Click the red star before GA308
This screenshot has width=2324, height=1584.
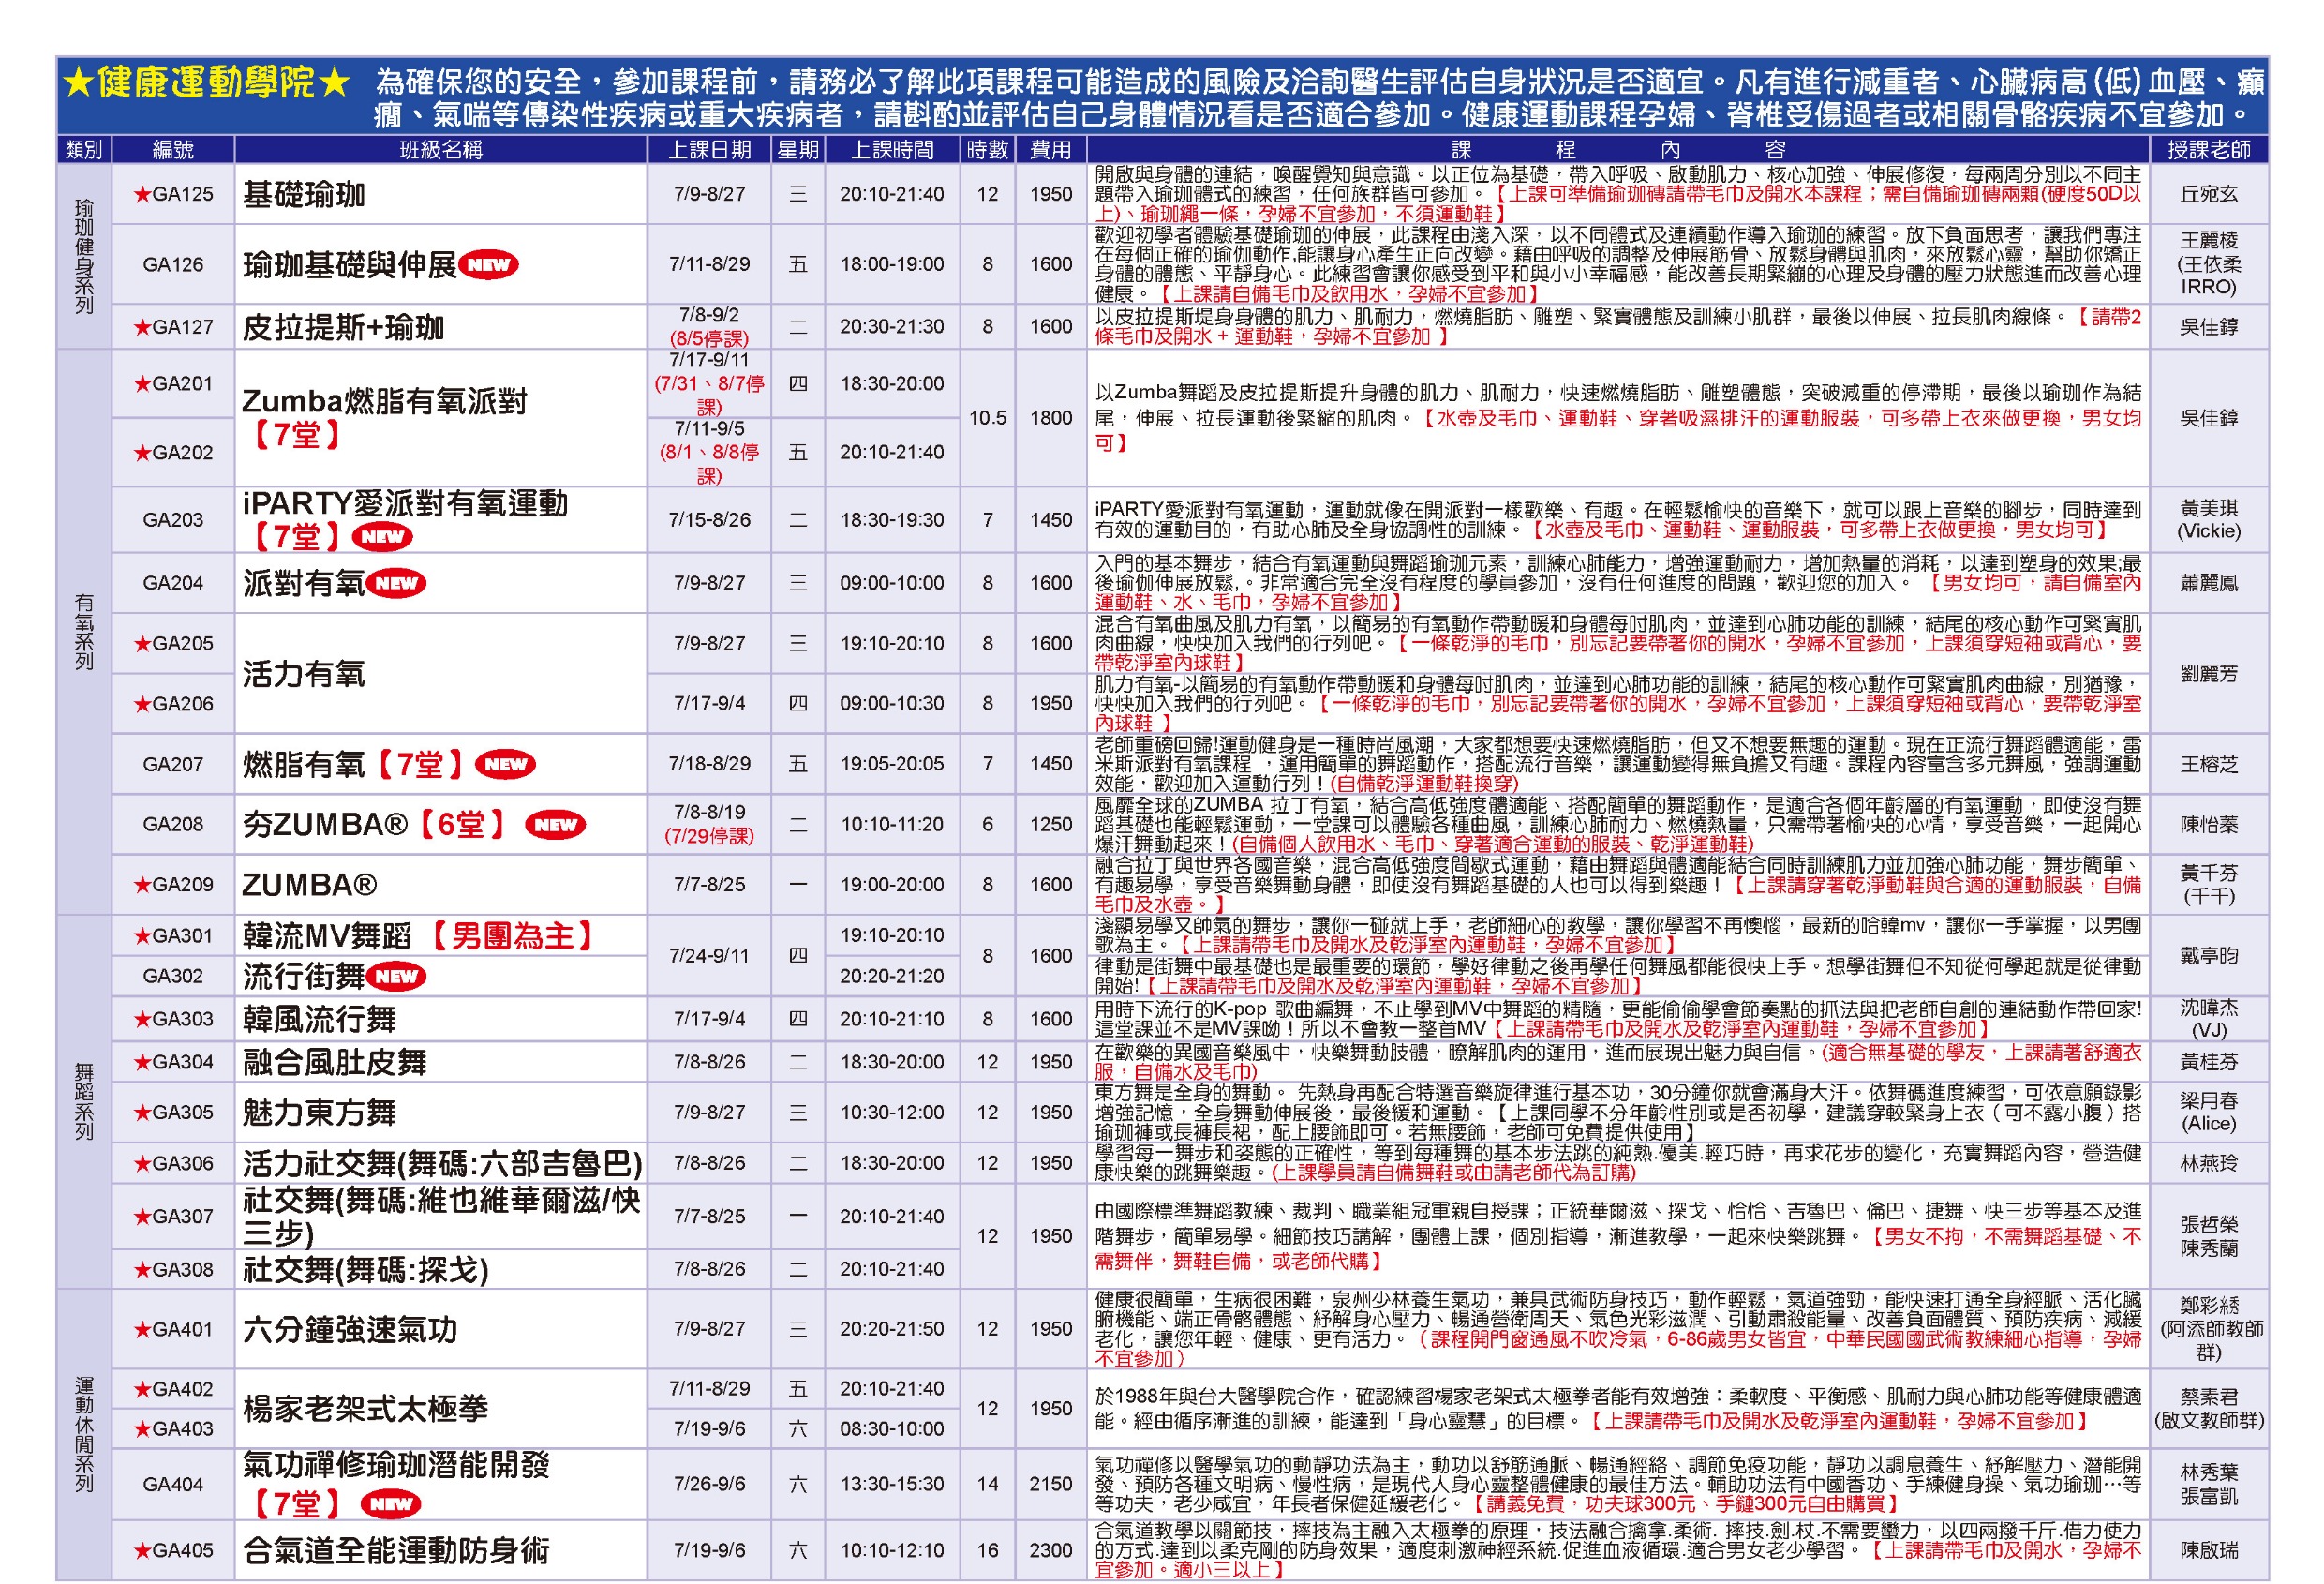[x=142, y=1270]
